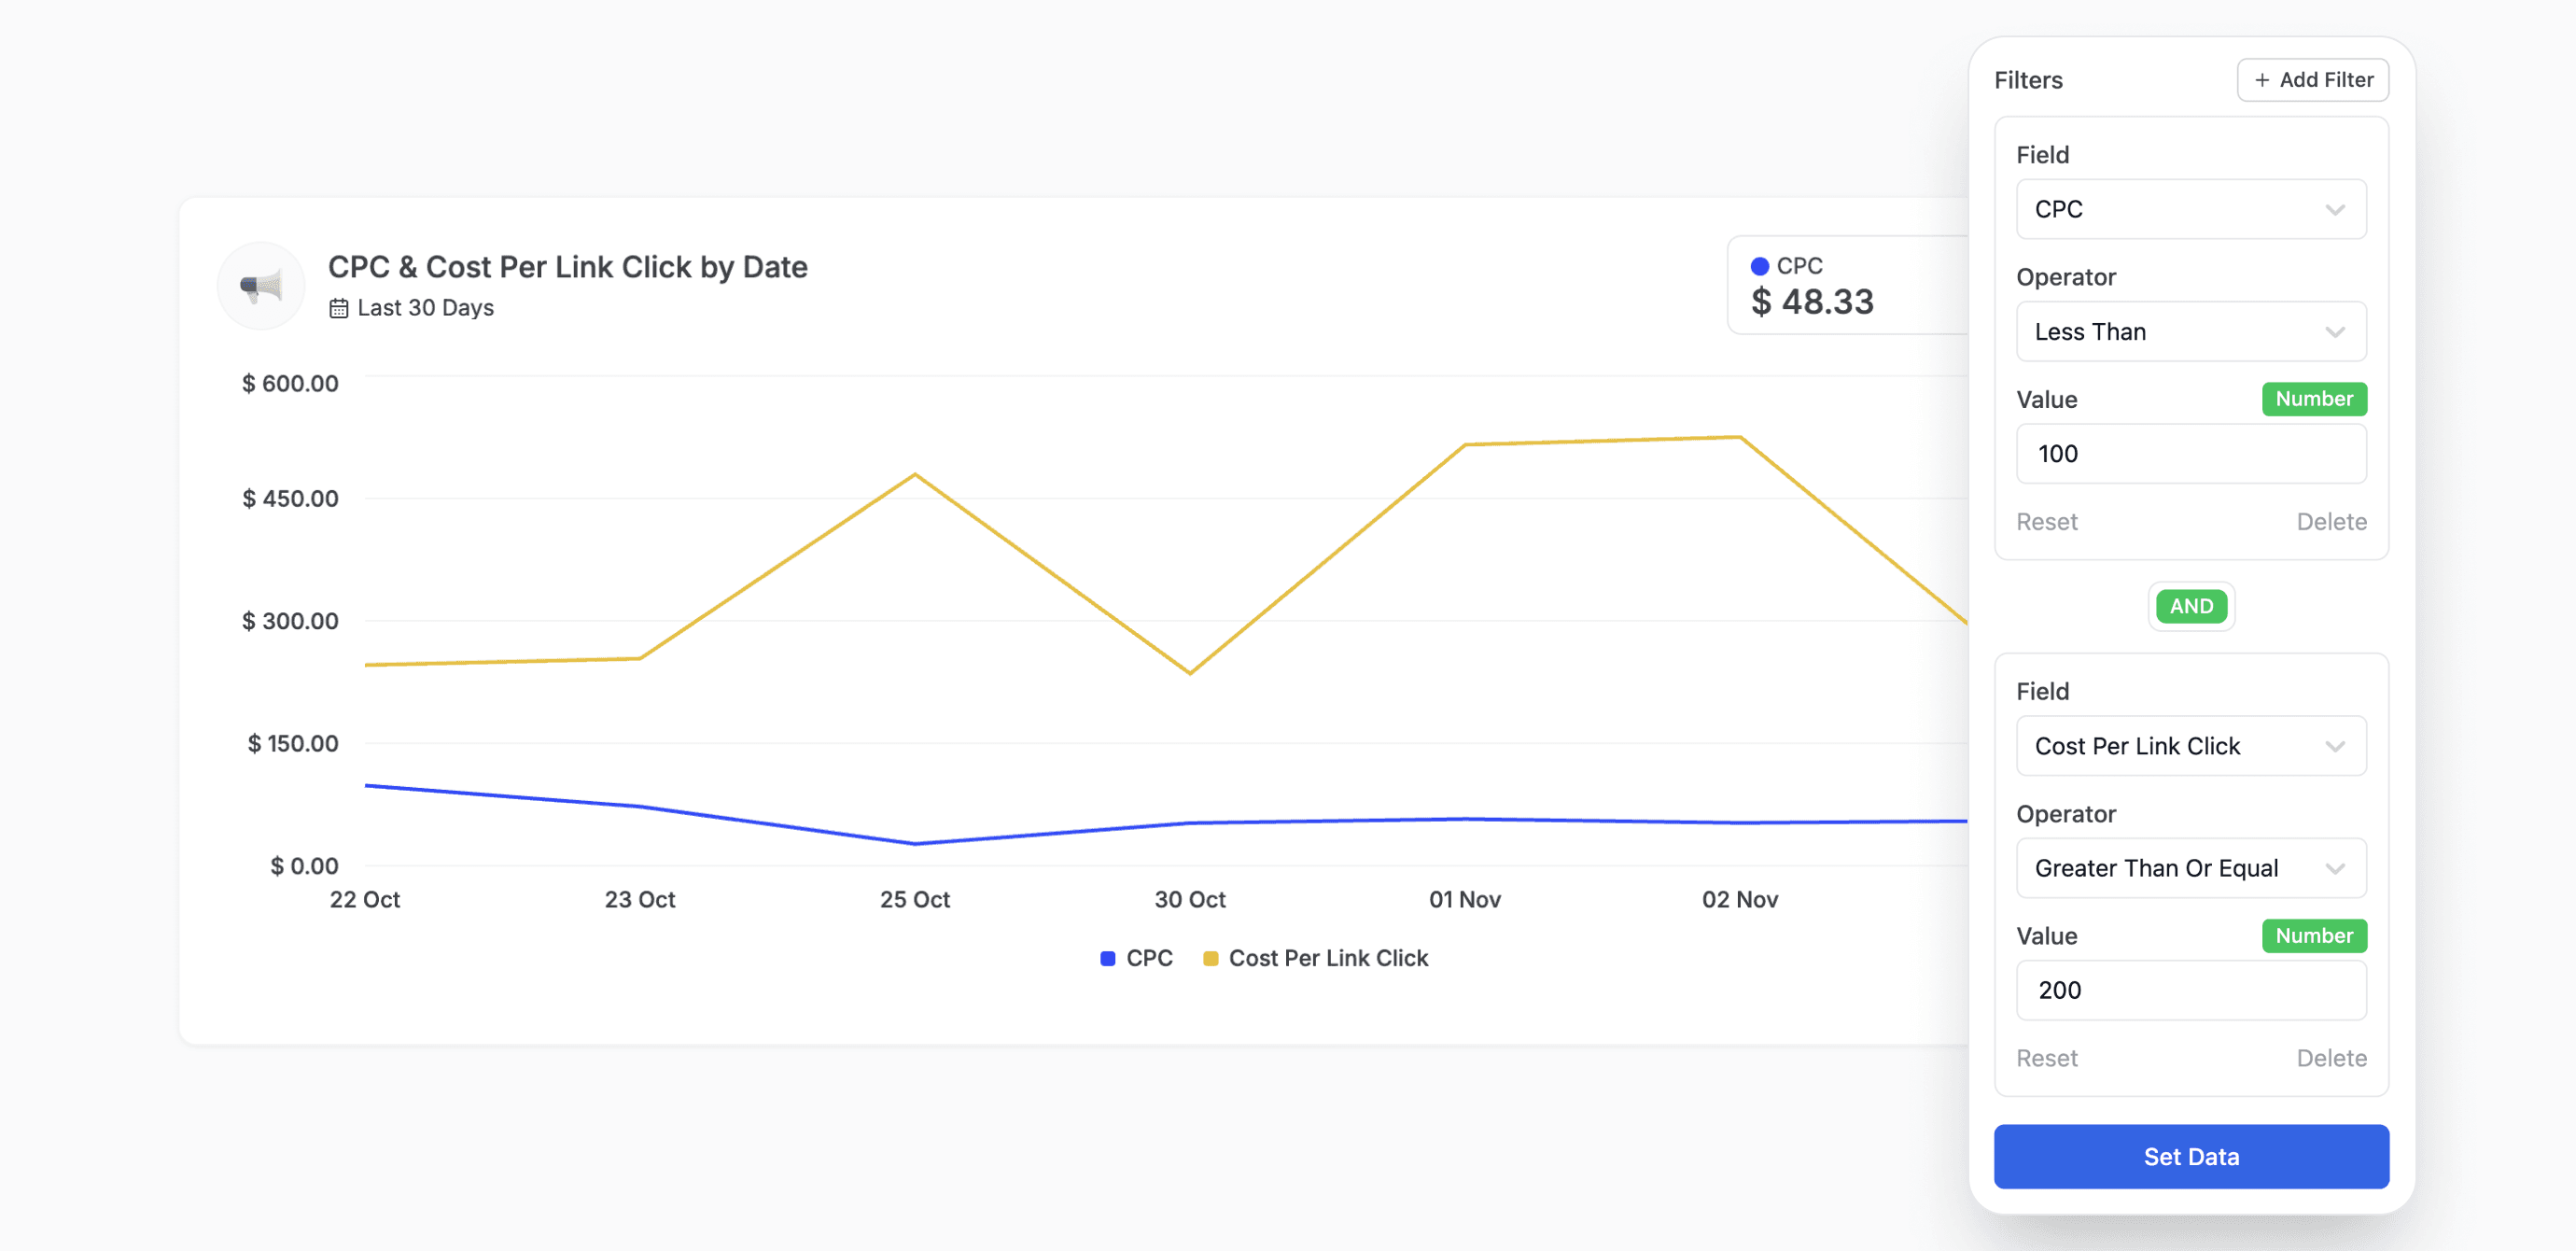Image resolution: width=2576 pixels, height=1251 pixels.
Task: Click the calendar icon beside Last 30 Days
Action: [x=339, y=307]
